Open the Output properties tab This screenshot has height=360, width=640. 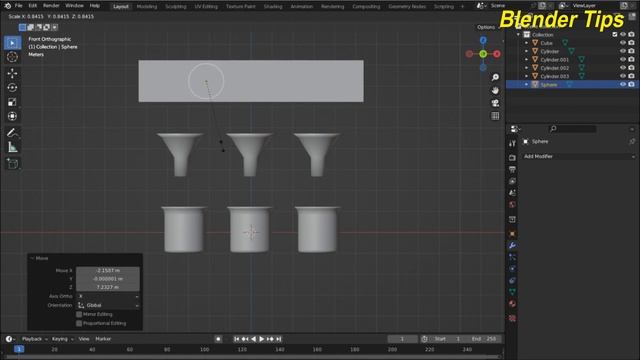pyautogui.click(x=512, y=169)
